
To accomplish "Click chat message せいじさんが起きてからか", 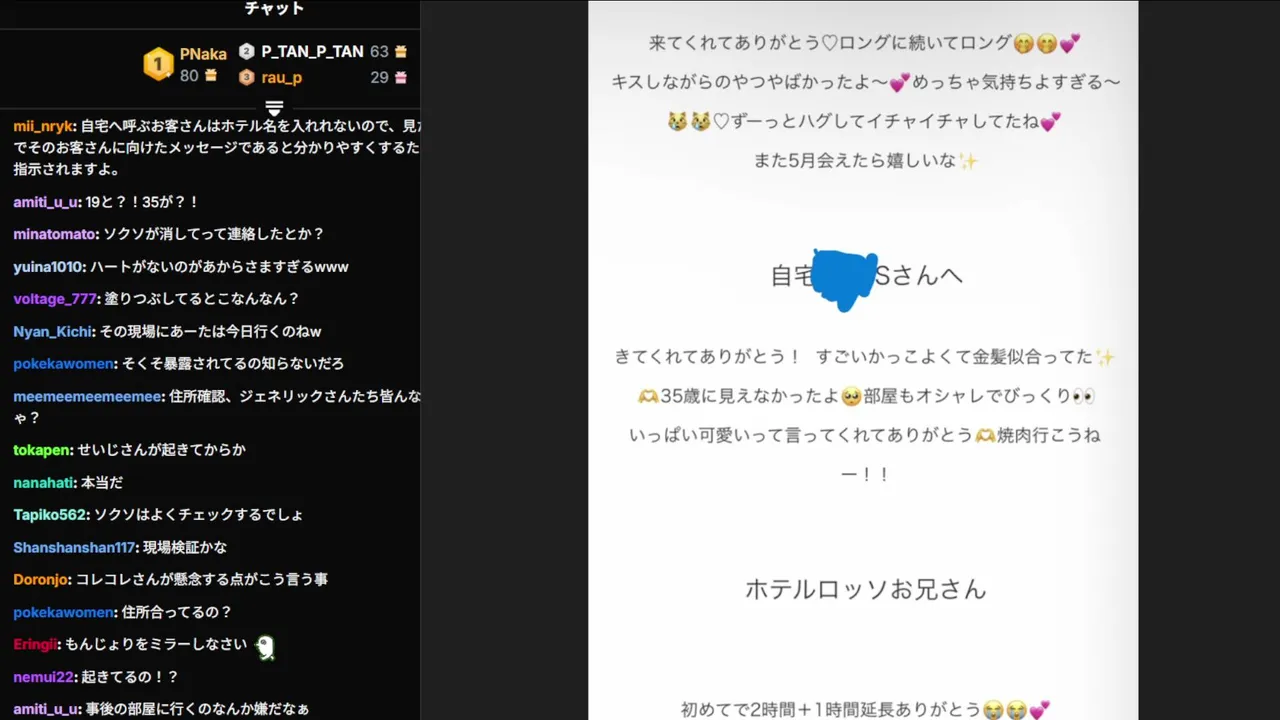I will point(163,450).
